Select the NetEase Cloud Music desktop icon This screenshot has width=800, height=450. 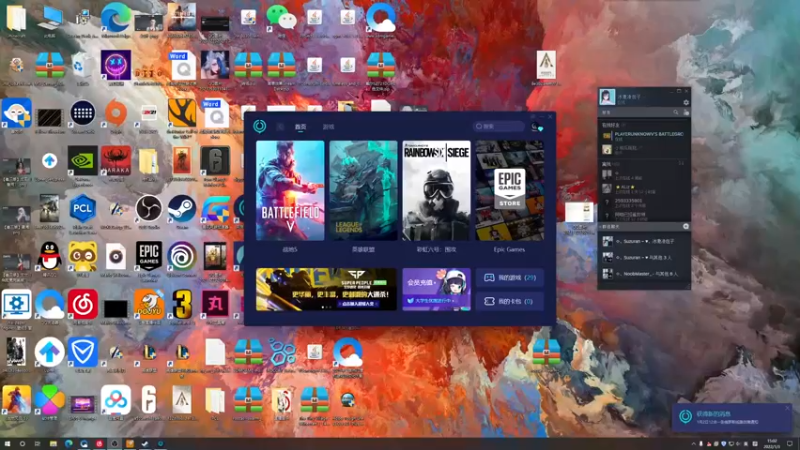tap(83, 307)
